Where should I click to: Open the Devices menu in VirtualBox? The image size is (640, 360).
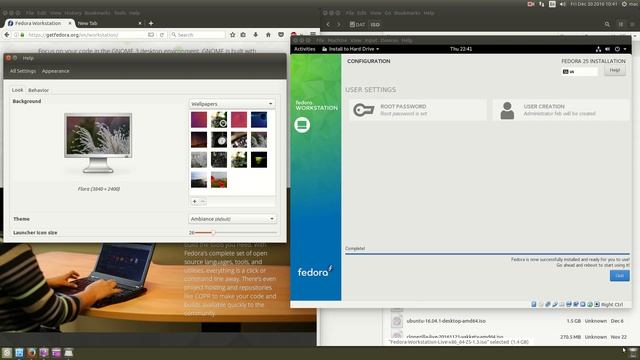pos(389,41)
